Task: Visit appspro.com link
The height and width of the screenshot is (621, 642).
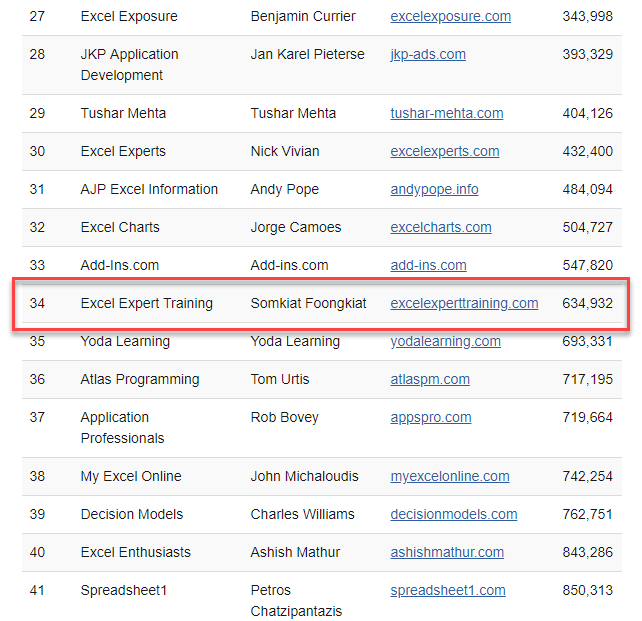Action: tap(431, 418)
